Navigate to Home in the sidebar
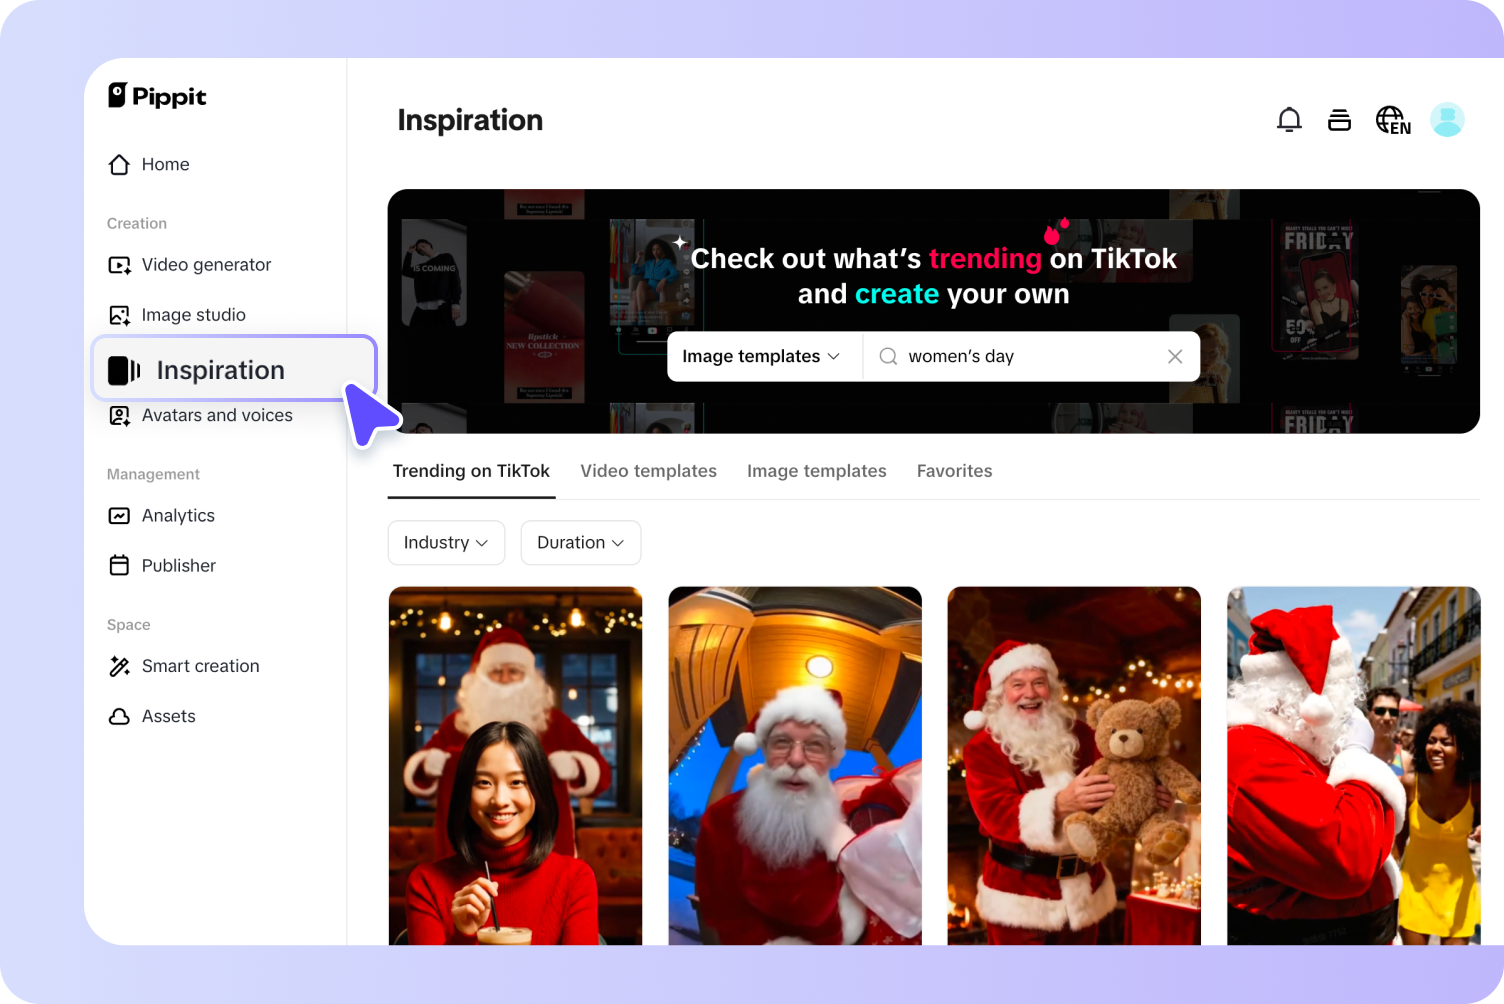This screenshot has width=1504, height=1004. [x=165, y=164]
